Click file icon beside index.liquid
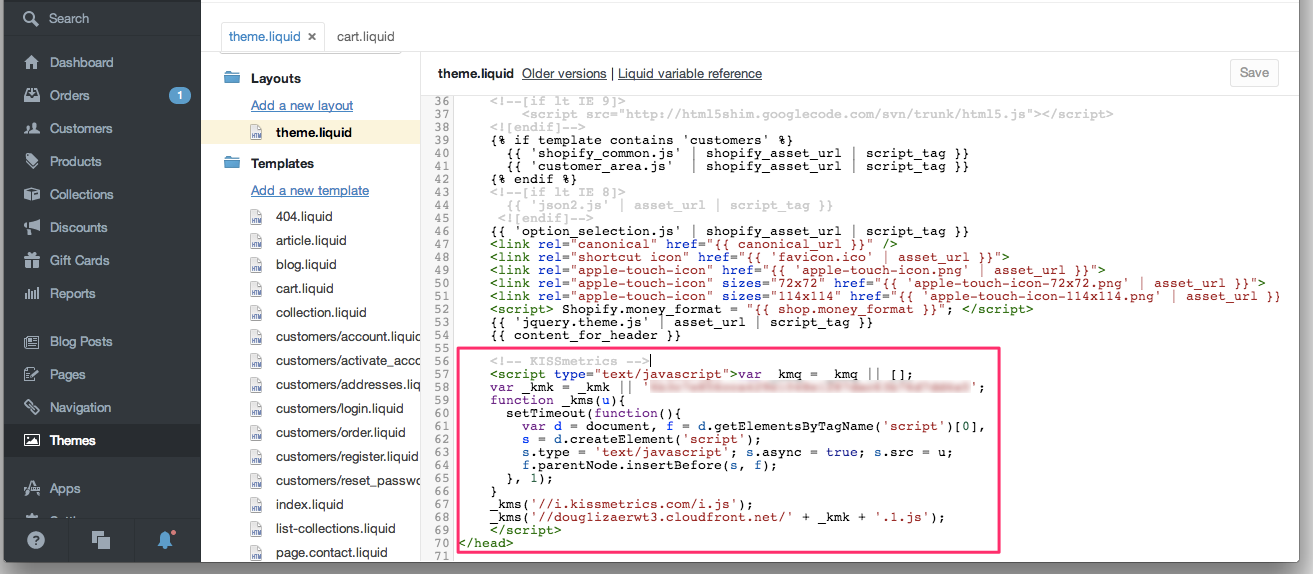 [x=257, y=504]
